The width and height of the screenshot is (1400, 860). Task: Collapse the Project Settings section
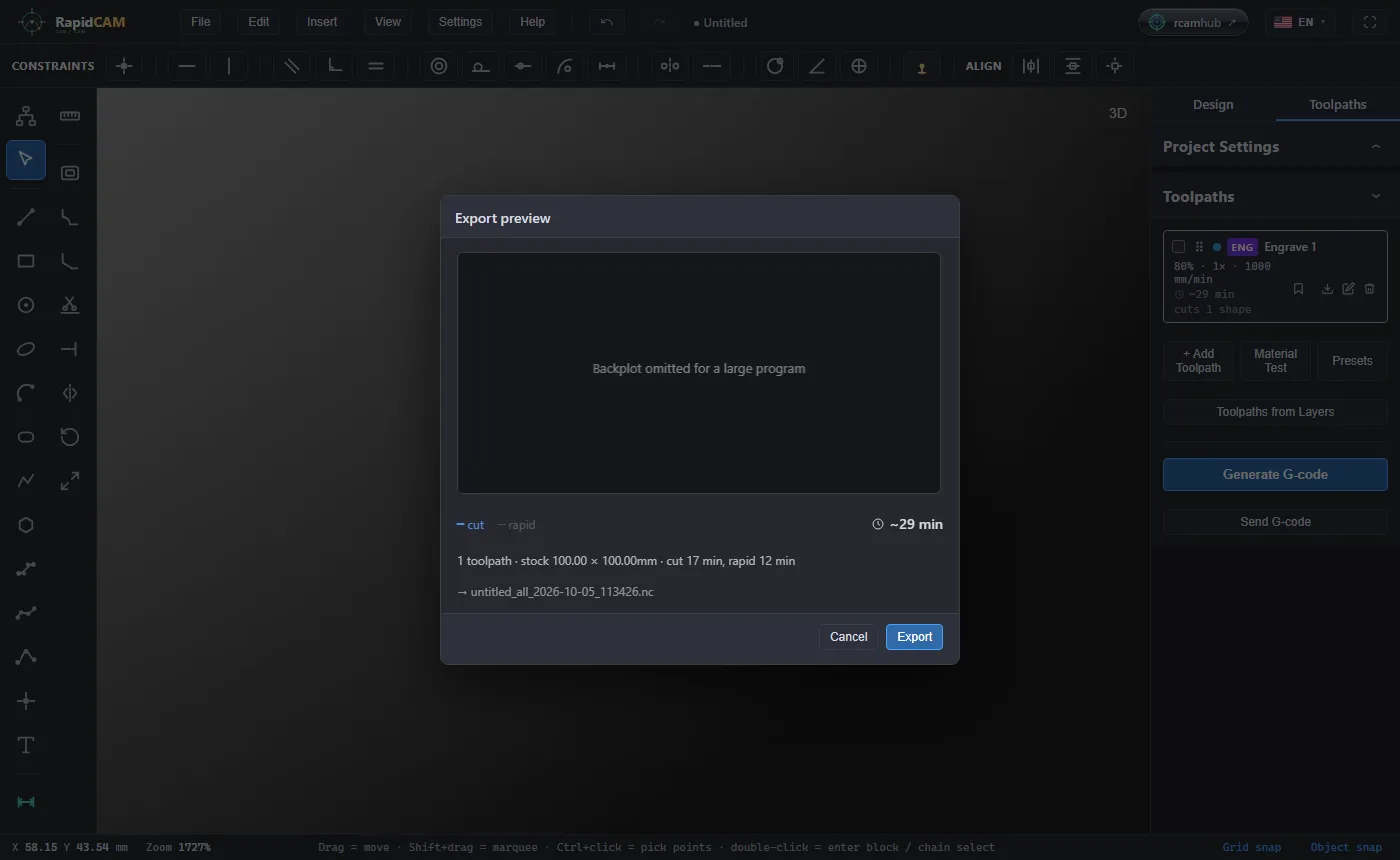tap(1376, 147)
